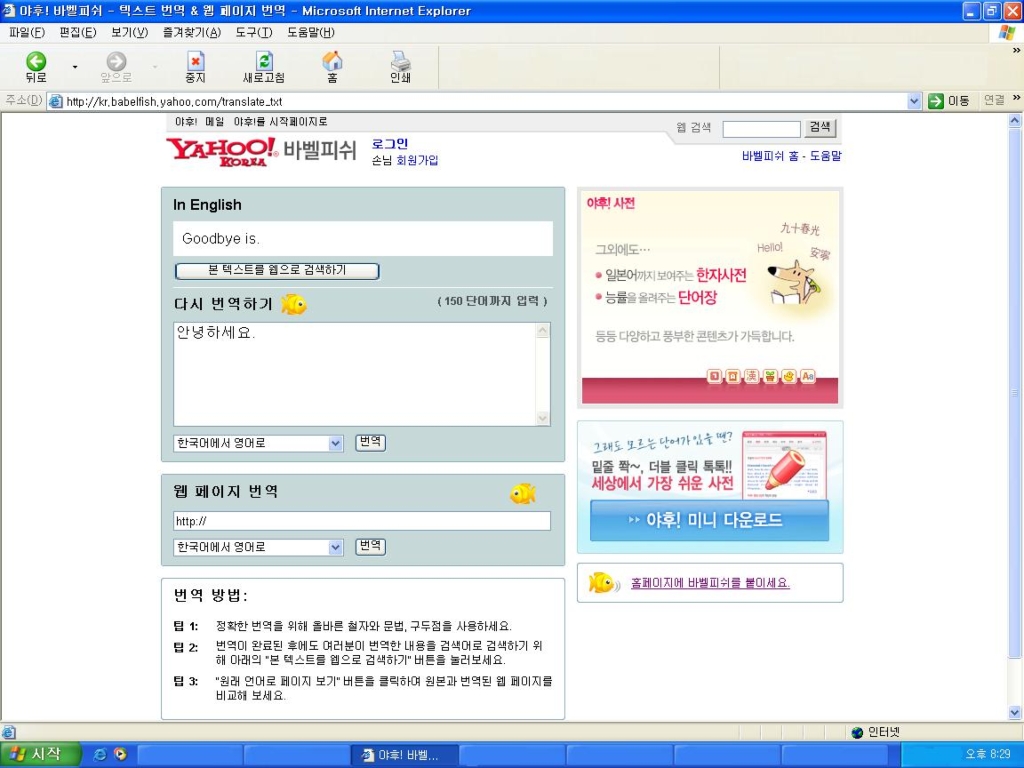Screen dimensions: 1024x768
Task: Click the Internet zone globe in status bar
Action: click(x=857, y=733)
